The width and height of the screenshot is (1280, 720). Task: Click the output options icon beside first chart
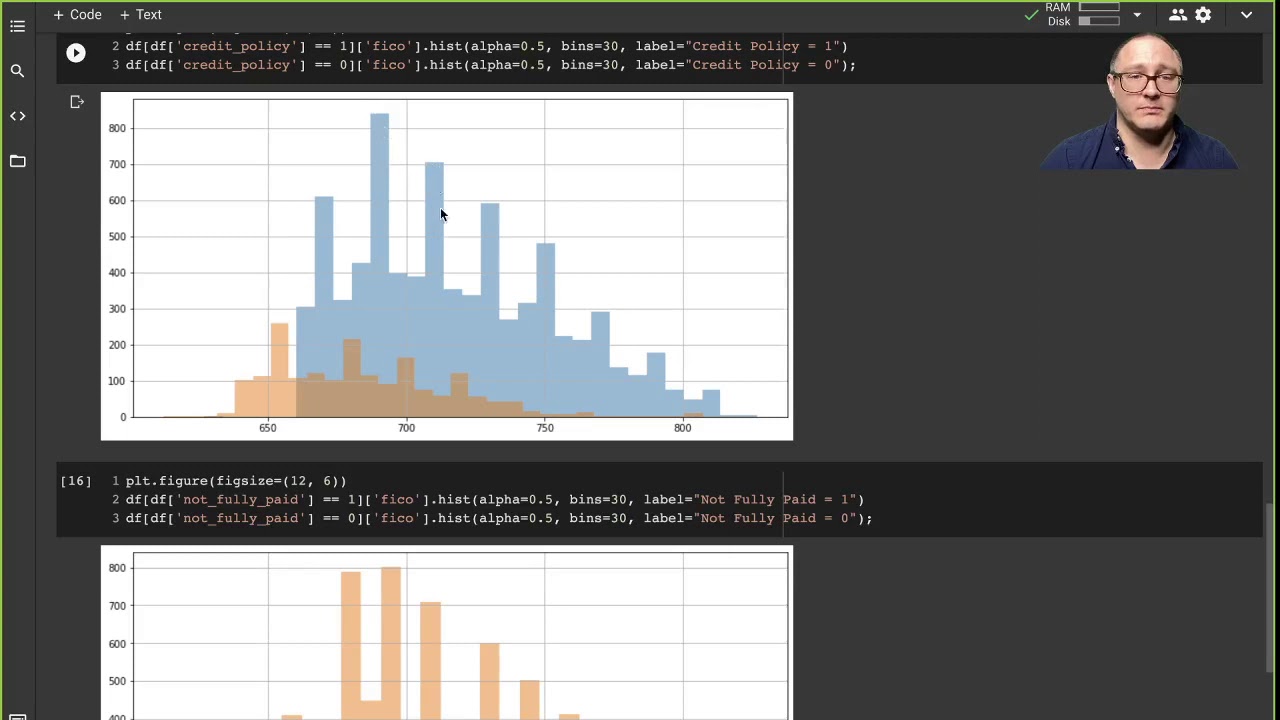[x=77, y=102]
